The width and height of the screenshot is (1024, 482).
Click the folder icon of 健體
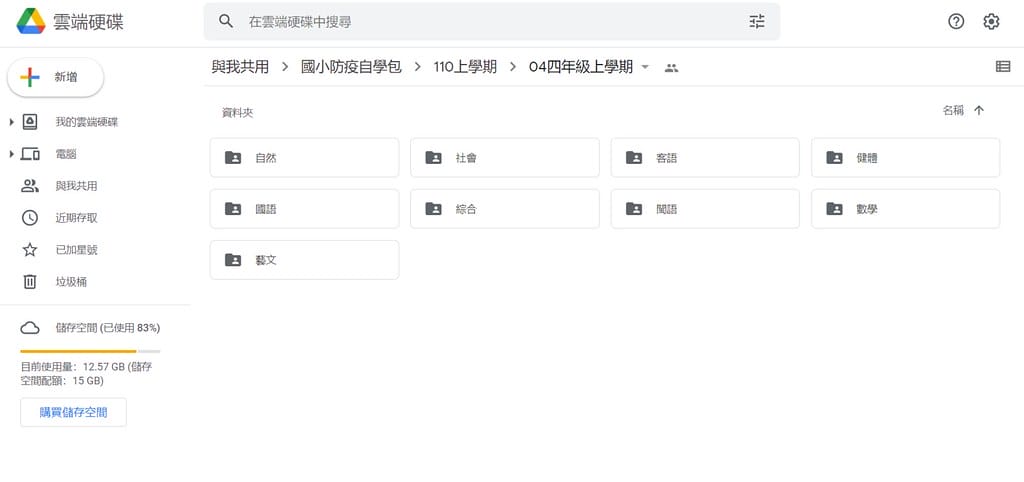click(x=835, y=157)
